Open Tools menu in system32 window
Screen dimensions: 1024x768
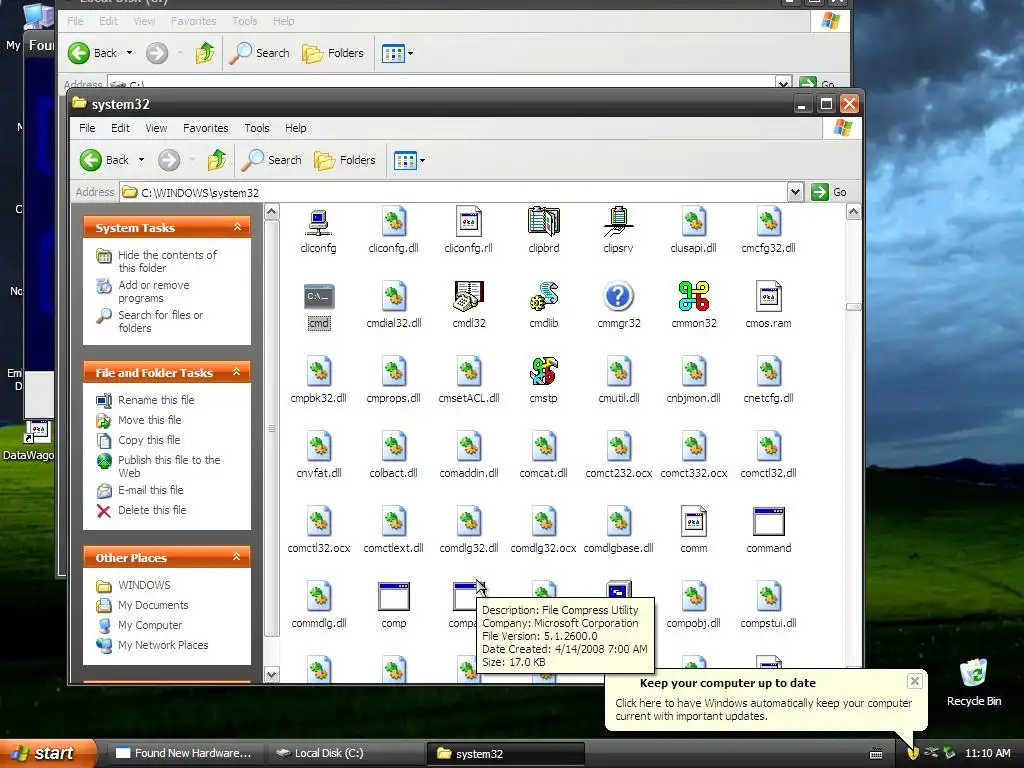[257, 128]
